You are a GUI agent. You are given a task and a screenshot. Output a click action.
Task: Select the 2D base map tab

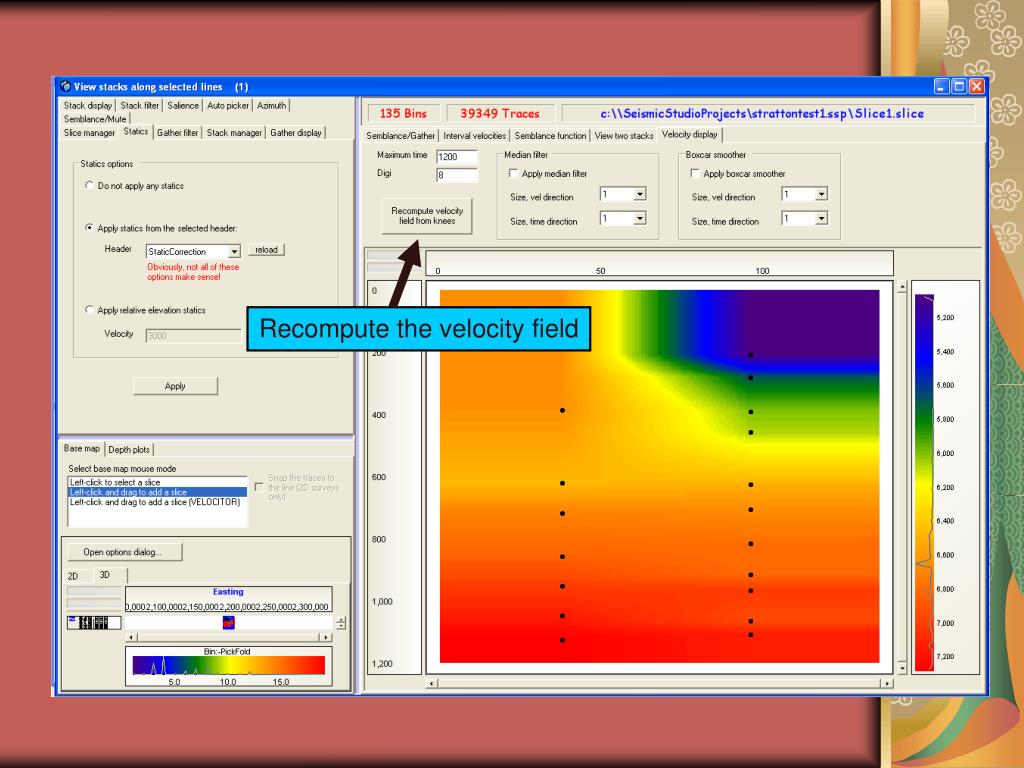[x=73, y=576]
